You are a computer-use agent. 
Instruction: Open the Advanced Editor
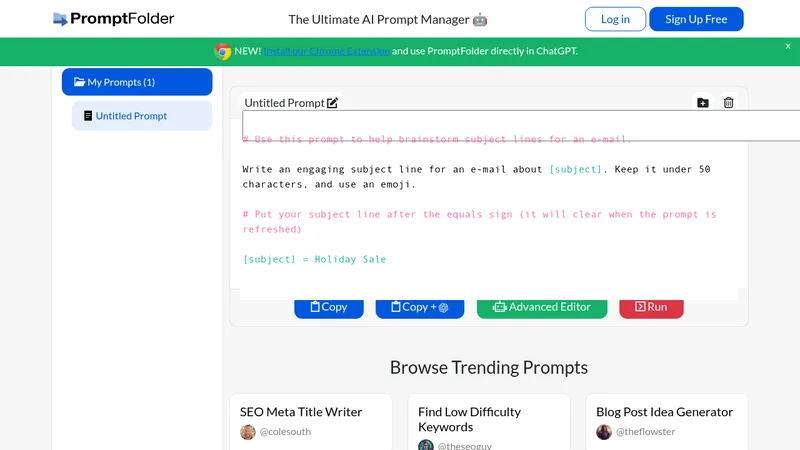[x=542, y=308]
